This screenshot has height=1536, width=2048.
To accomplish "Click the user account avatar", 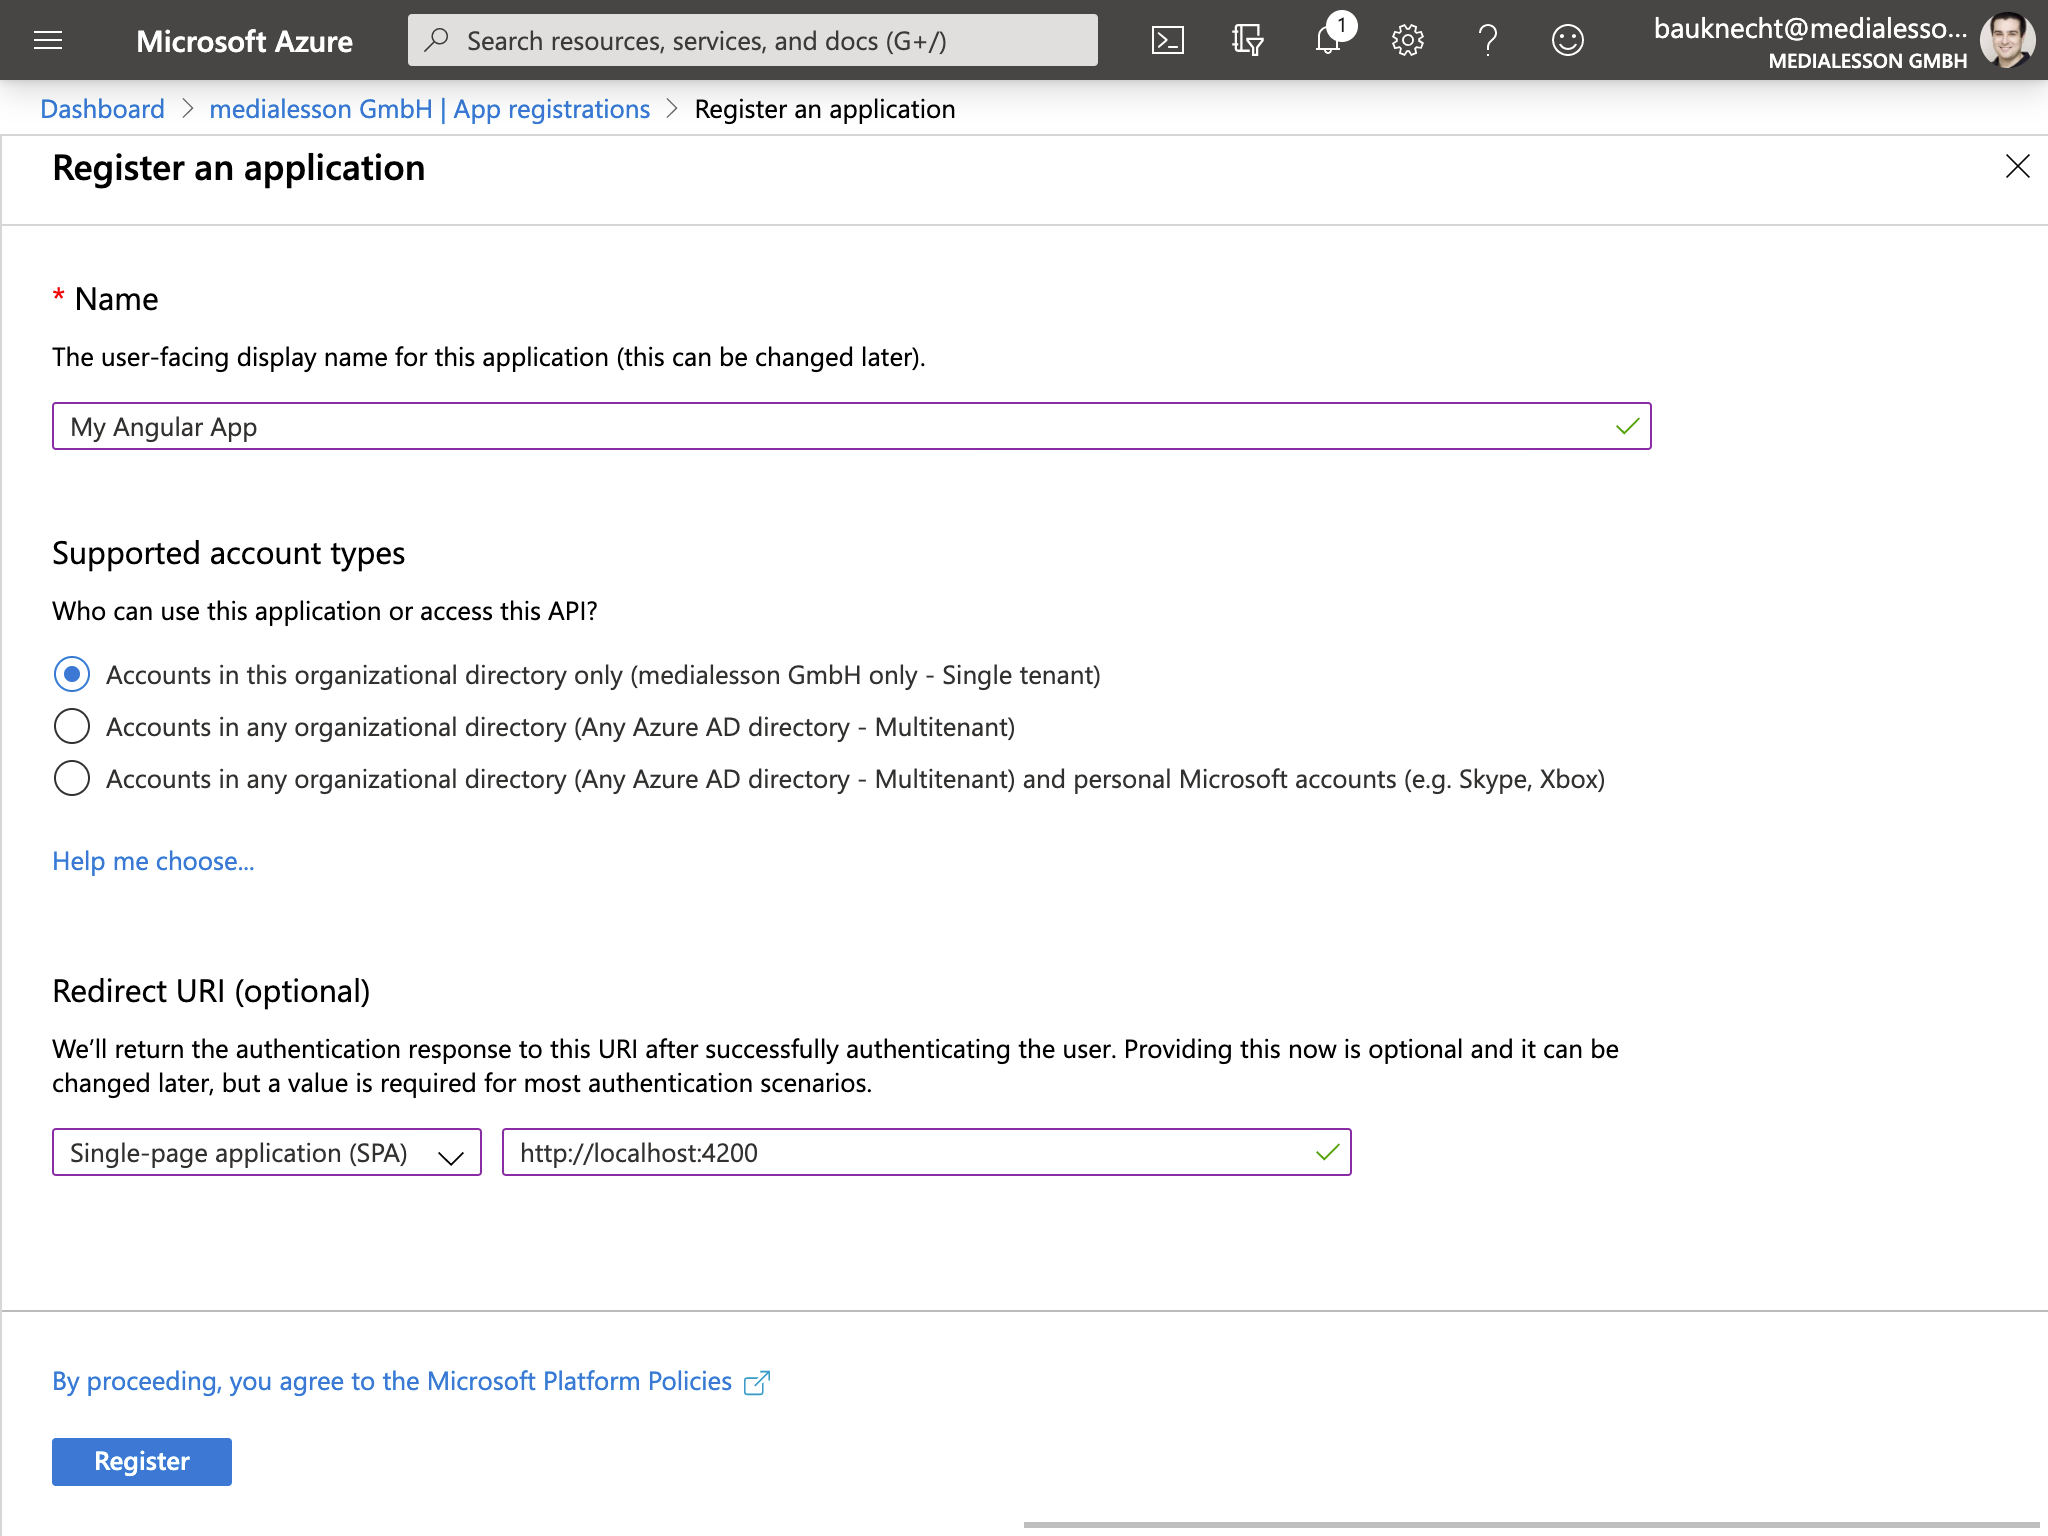I will coord(2007,40).
